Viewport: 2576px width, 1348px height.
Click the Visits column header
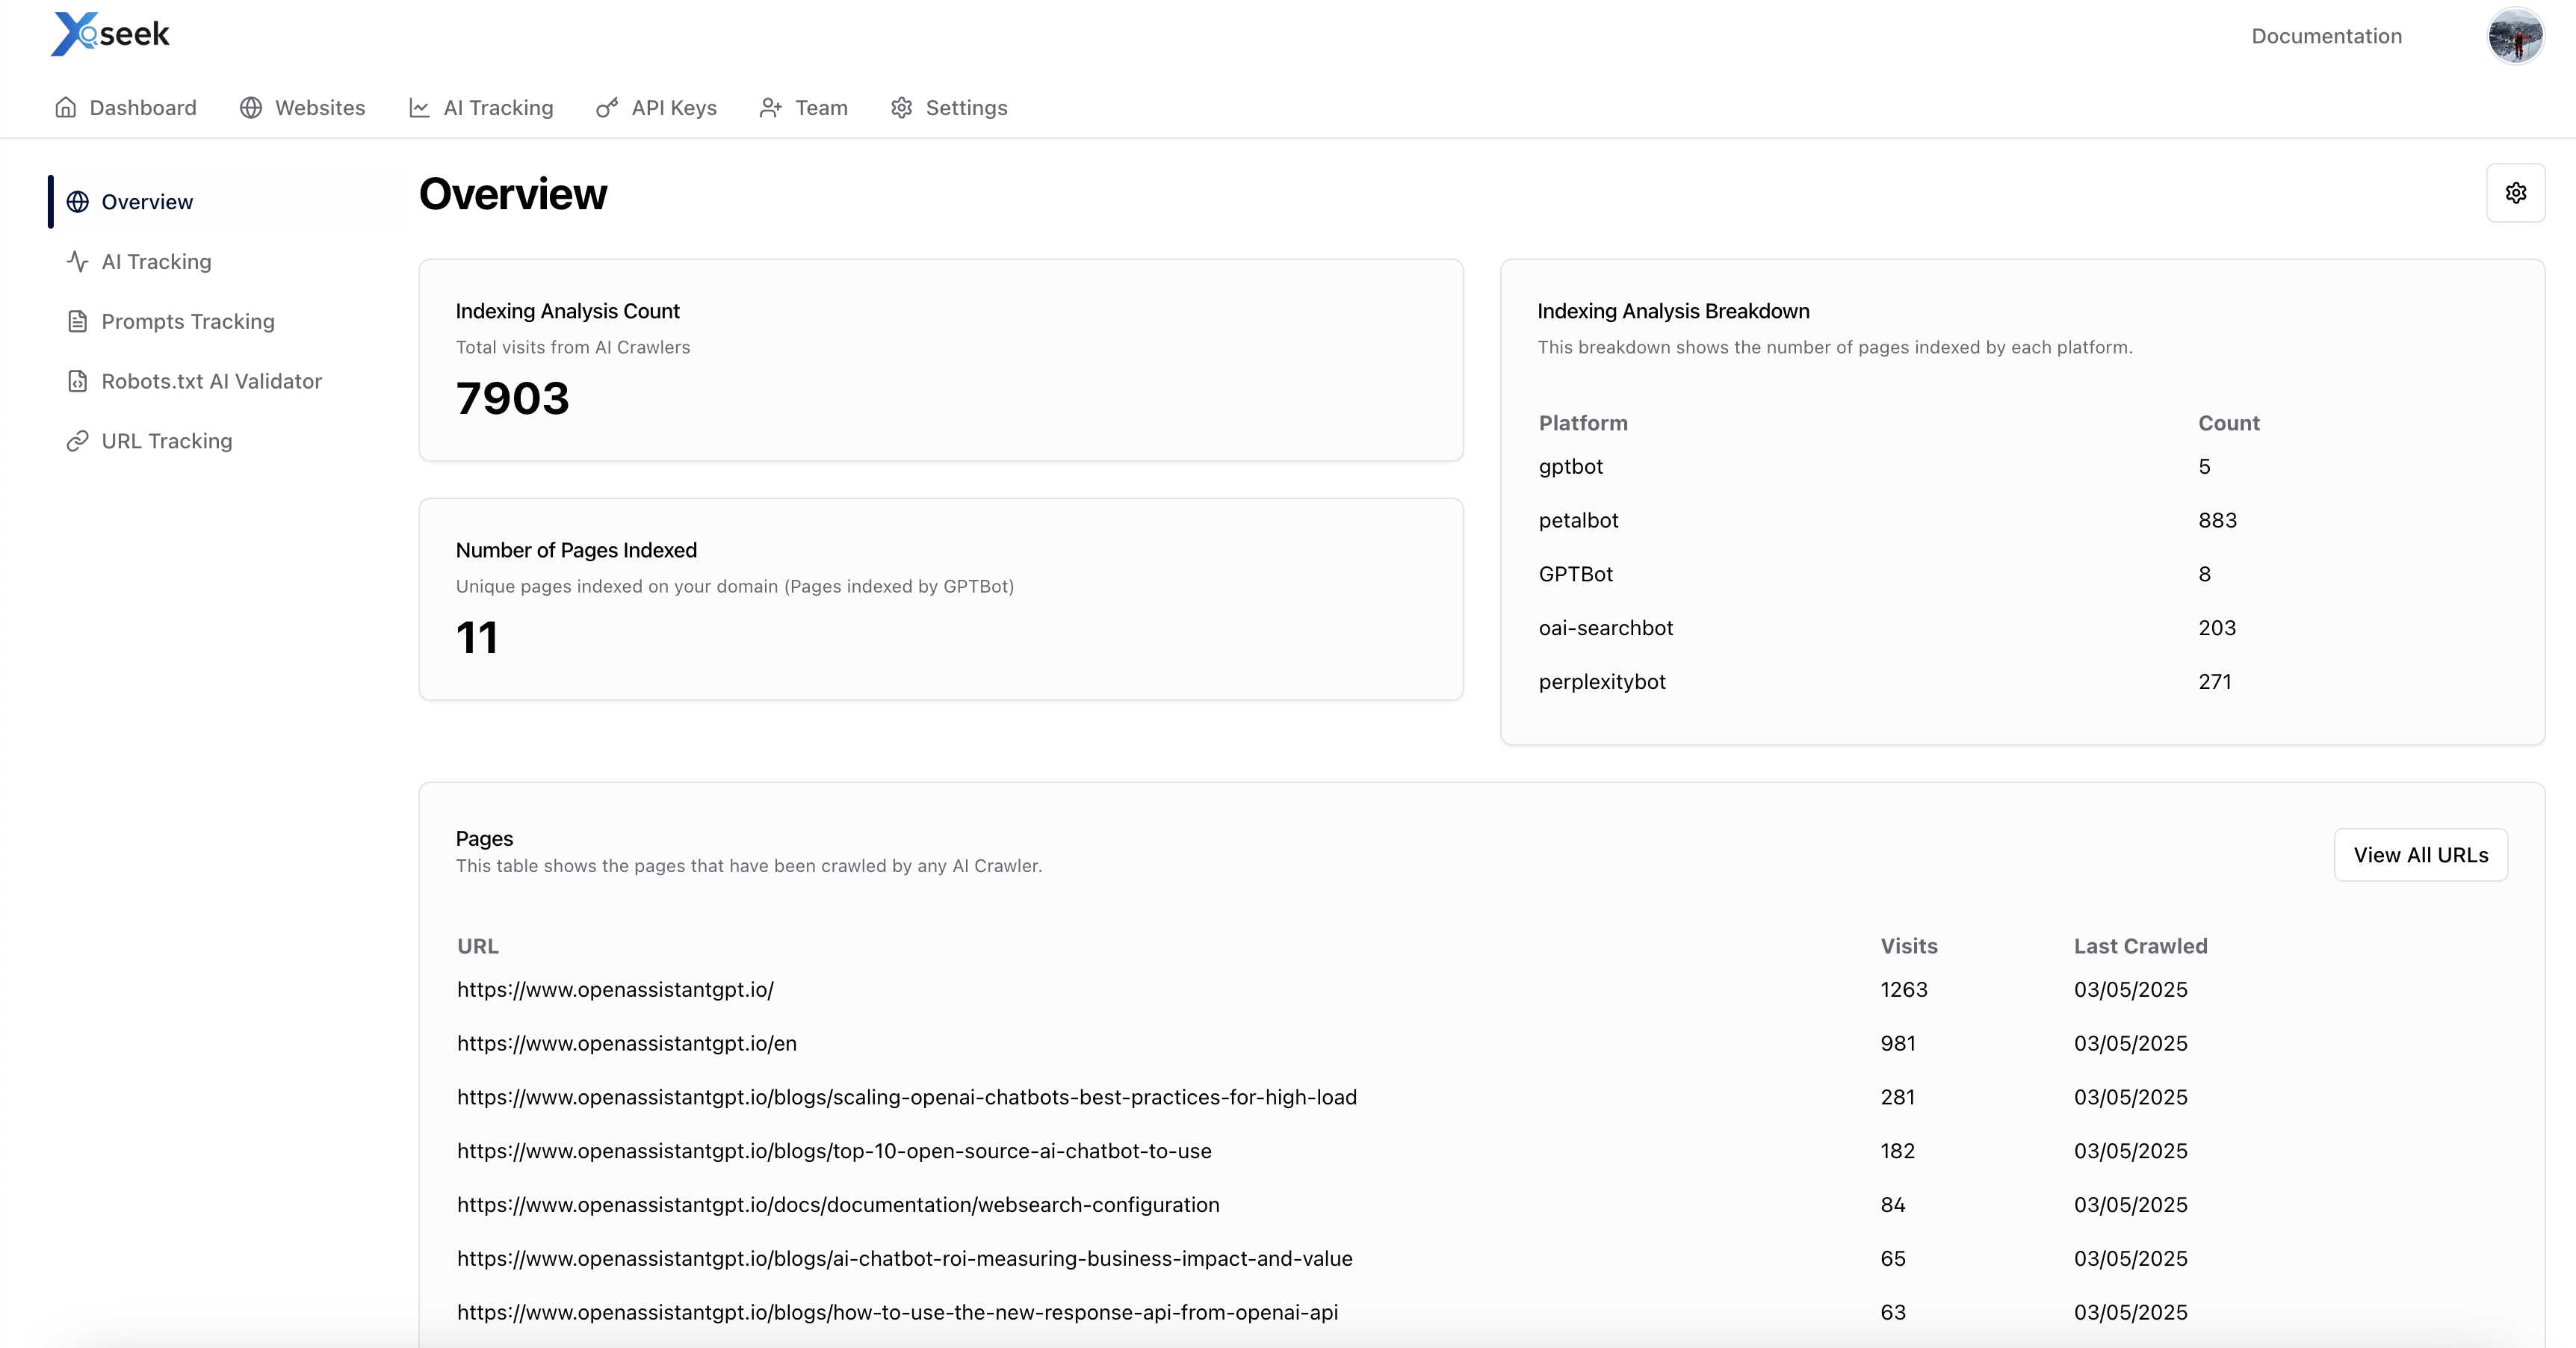pyautogui.click(x=1909, y=946)
